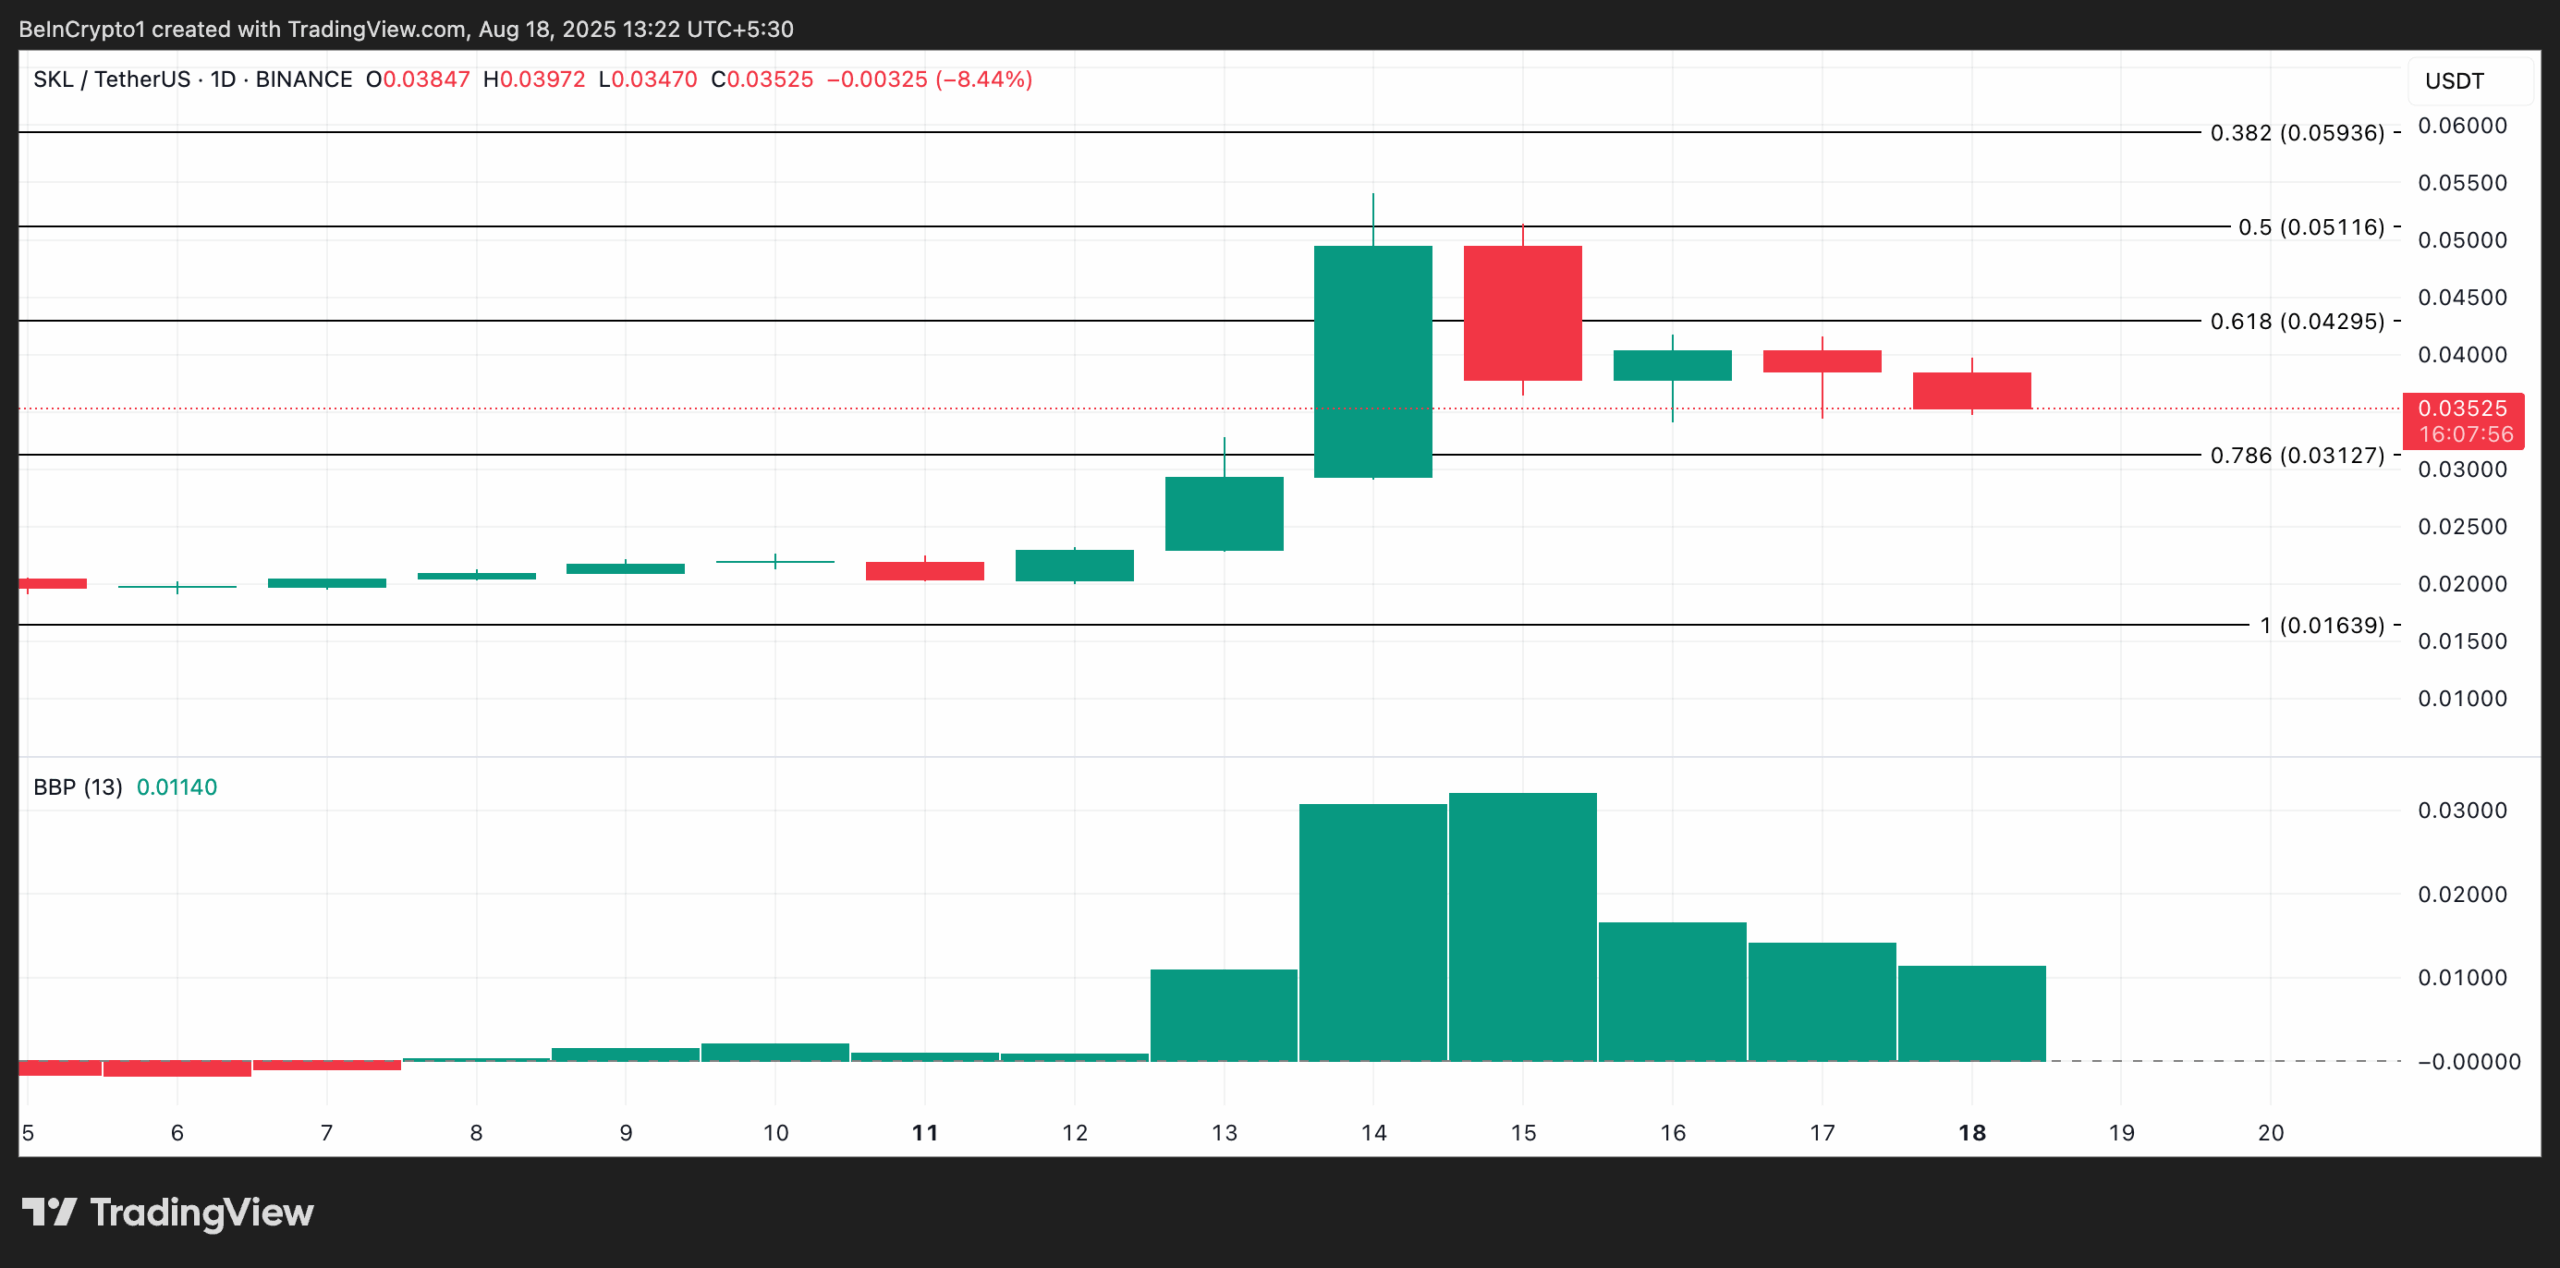The width and height of the screenshot is (2560, 1268).
Task: Click the 0.05000 value on the price scale
Action: coord(2464,239)
